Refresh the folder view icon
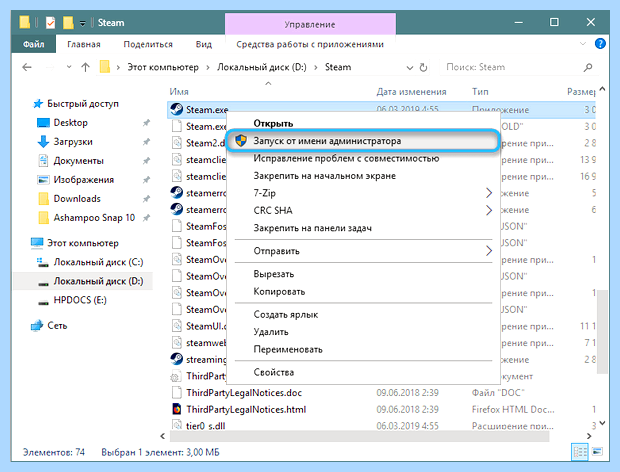620x472 pixels. [423, 68]
